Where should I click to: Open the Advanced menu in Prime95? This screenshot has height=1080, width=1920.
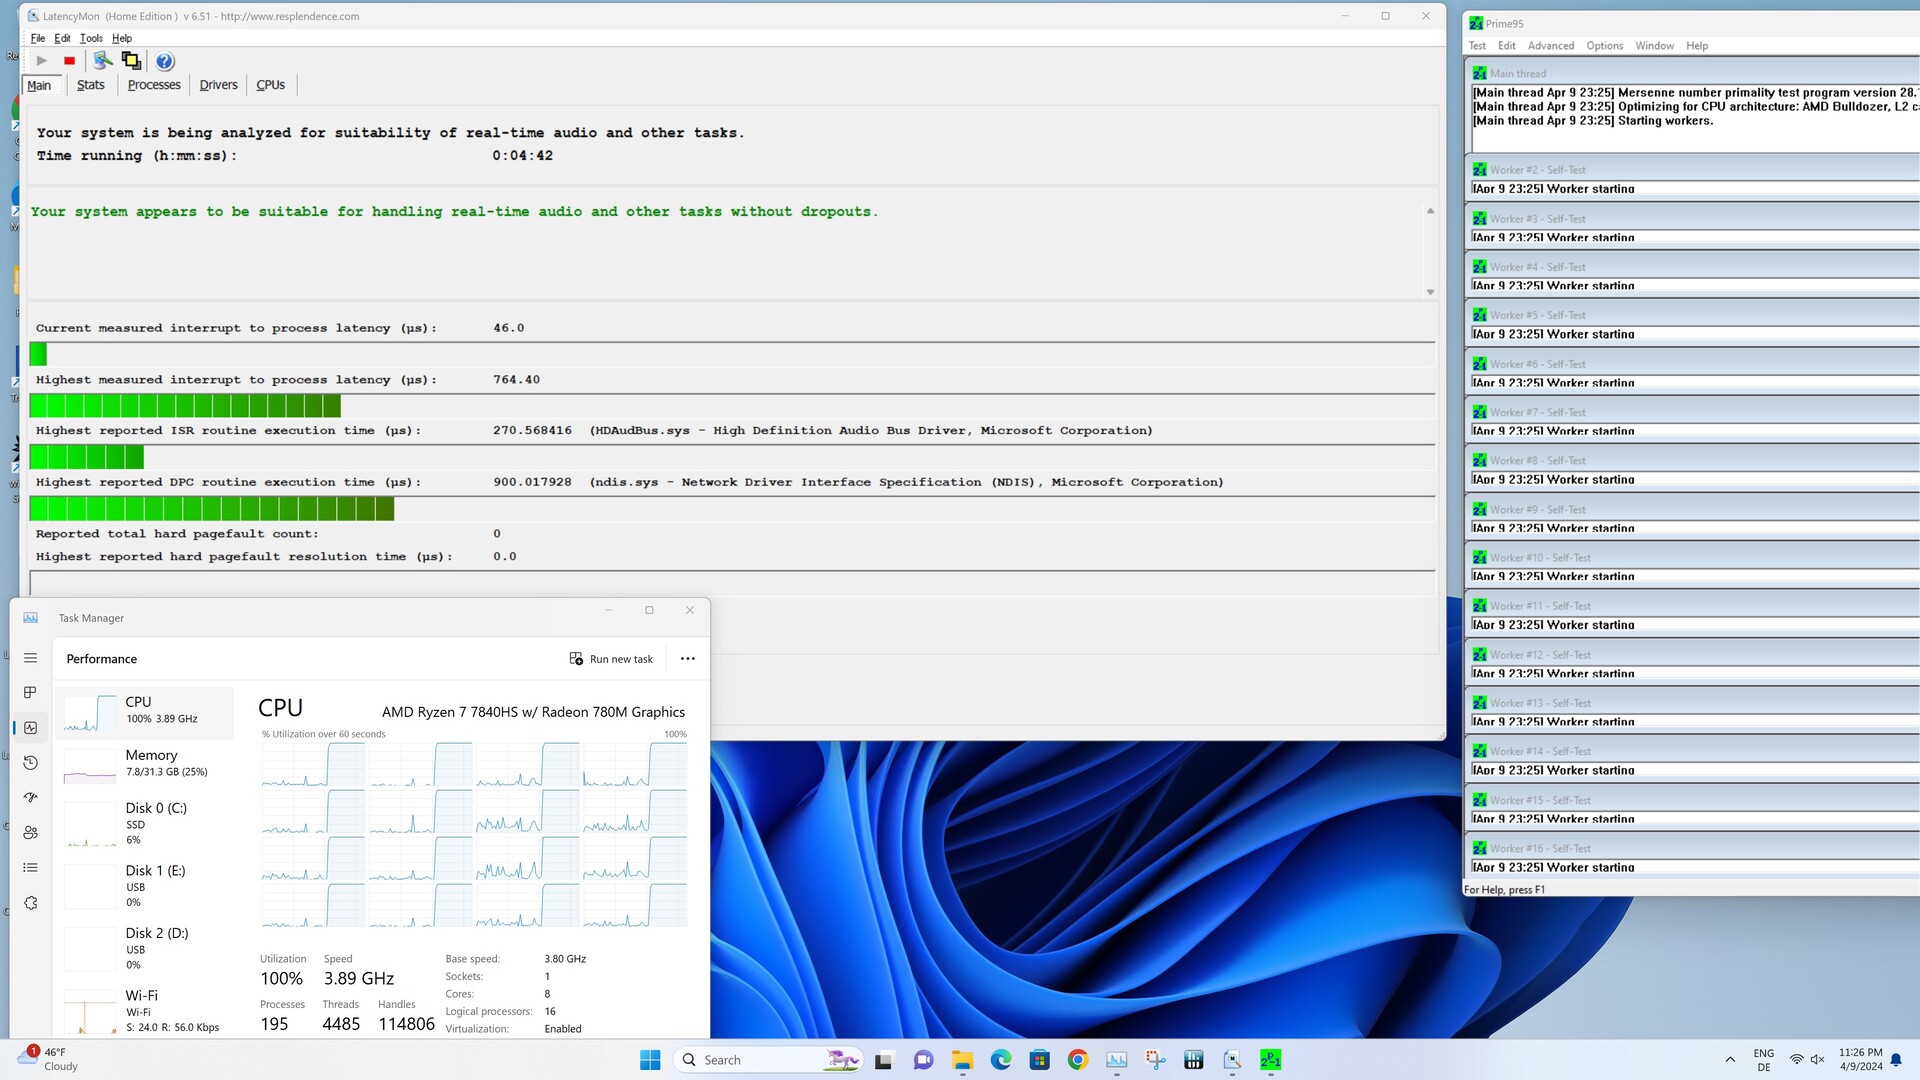(1551, 46)
